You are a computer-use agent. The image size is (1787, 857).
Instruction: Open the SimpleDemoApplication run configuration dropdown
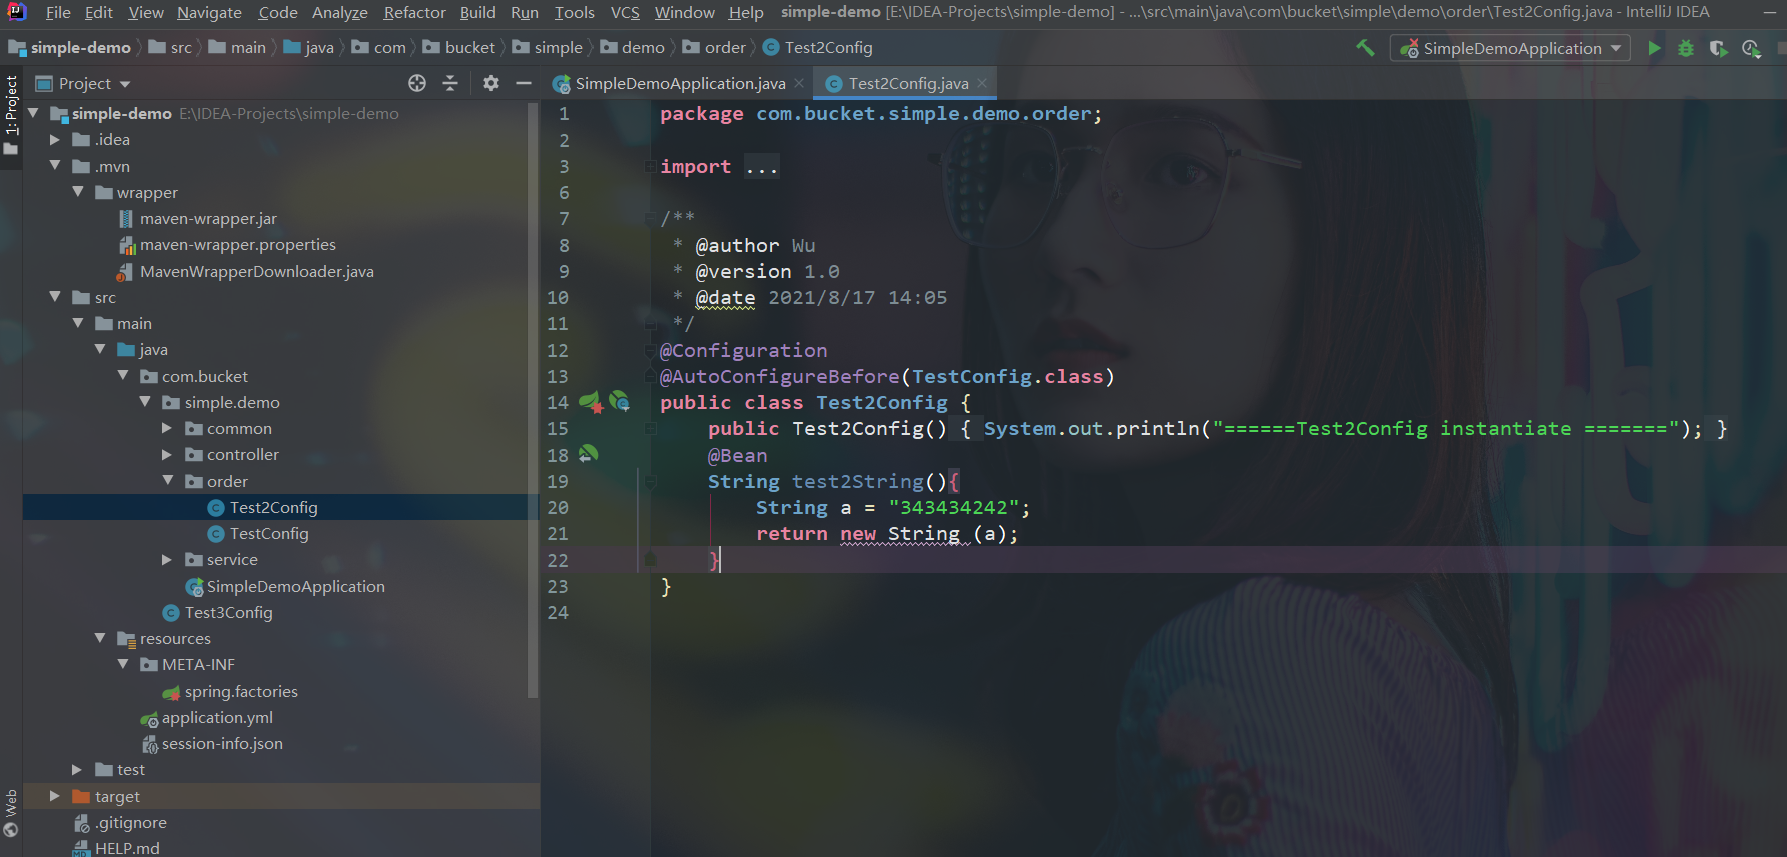tap(1510, 48)
